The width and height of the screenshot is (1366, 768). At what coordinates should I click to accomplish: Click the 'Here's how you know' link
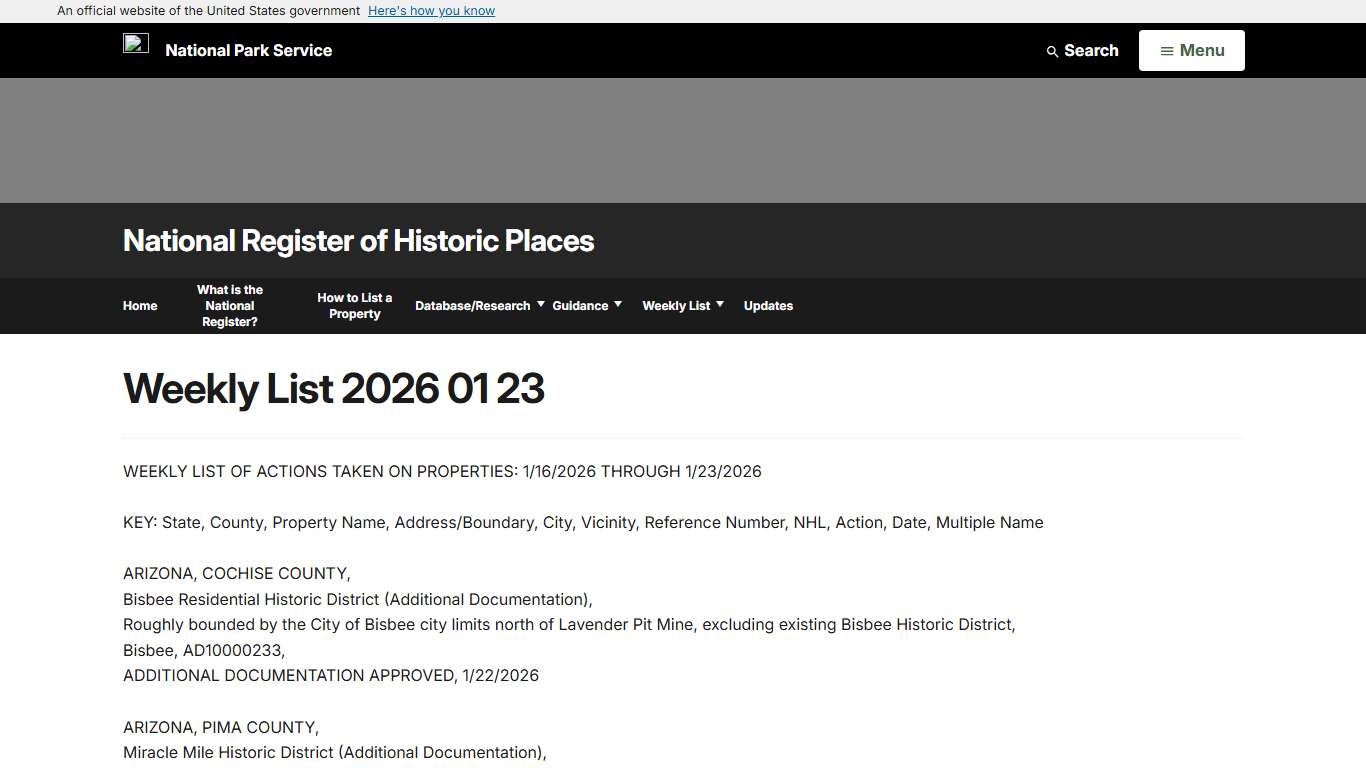[431, 10]
